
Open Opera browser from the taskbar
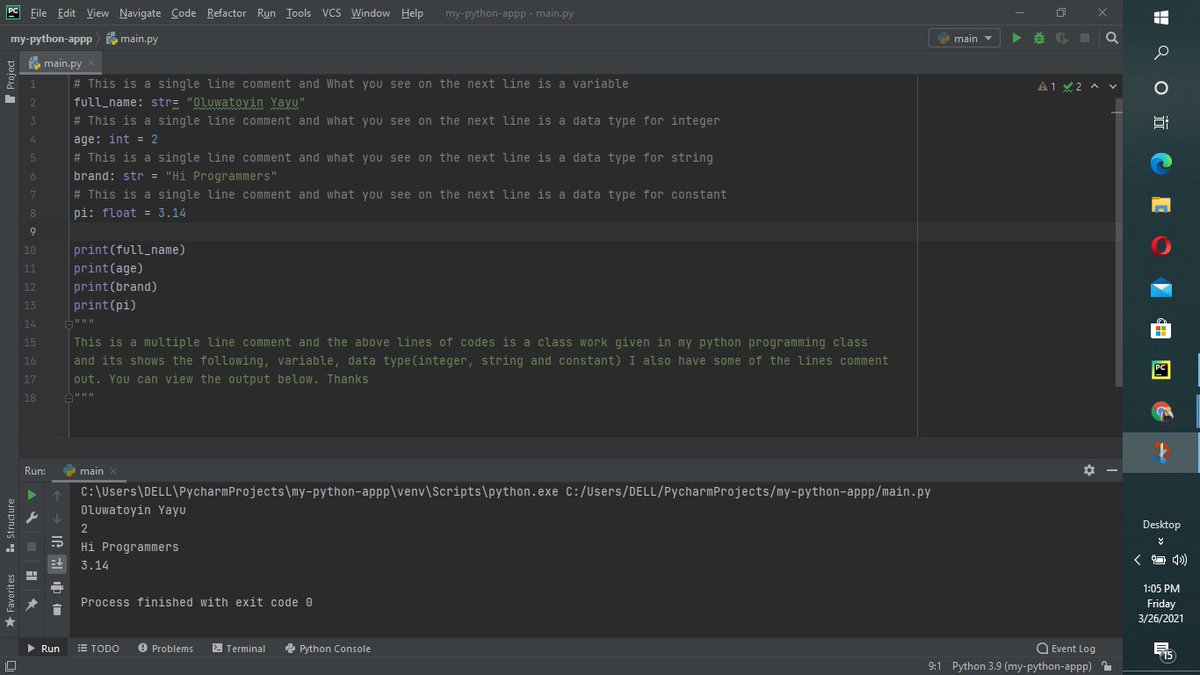tap(1161, 246)
